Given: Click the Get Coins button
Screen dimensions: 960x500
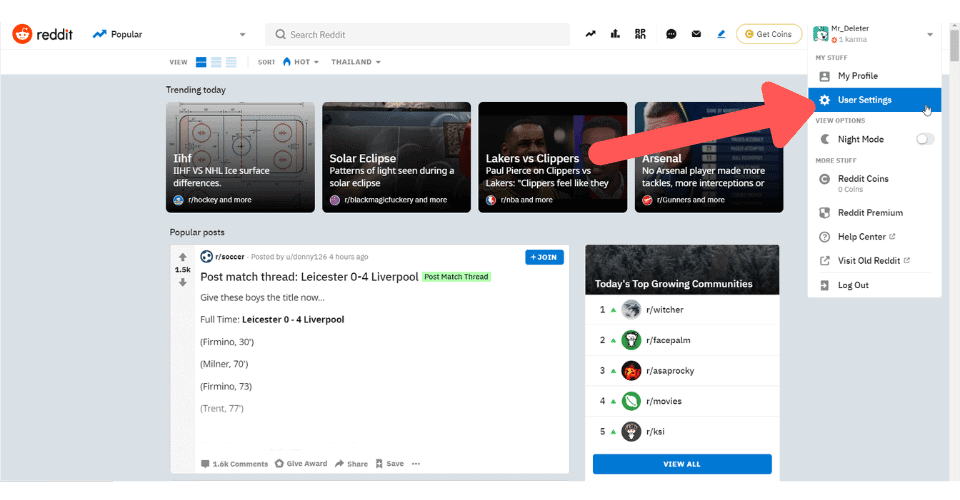Looking at the screenshot, I should point(769,34).
